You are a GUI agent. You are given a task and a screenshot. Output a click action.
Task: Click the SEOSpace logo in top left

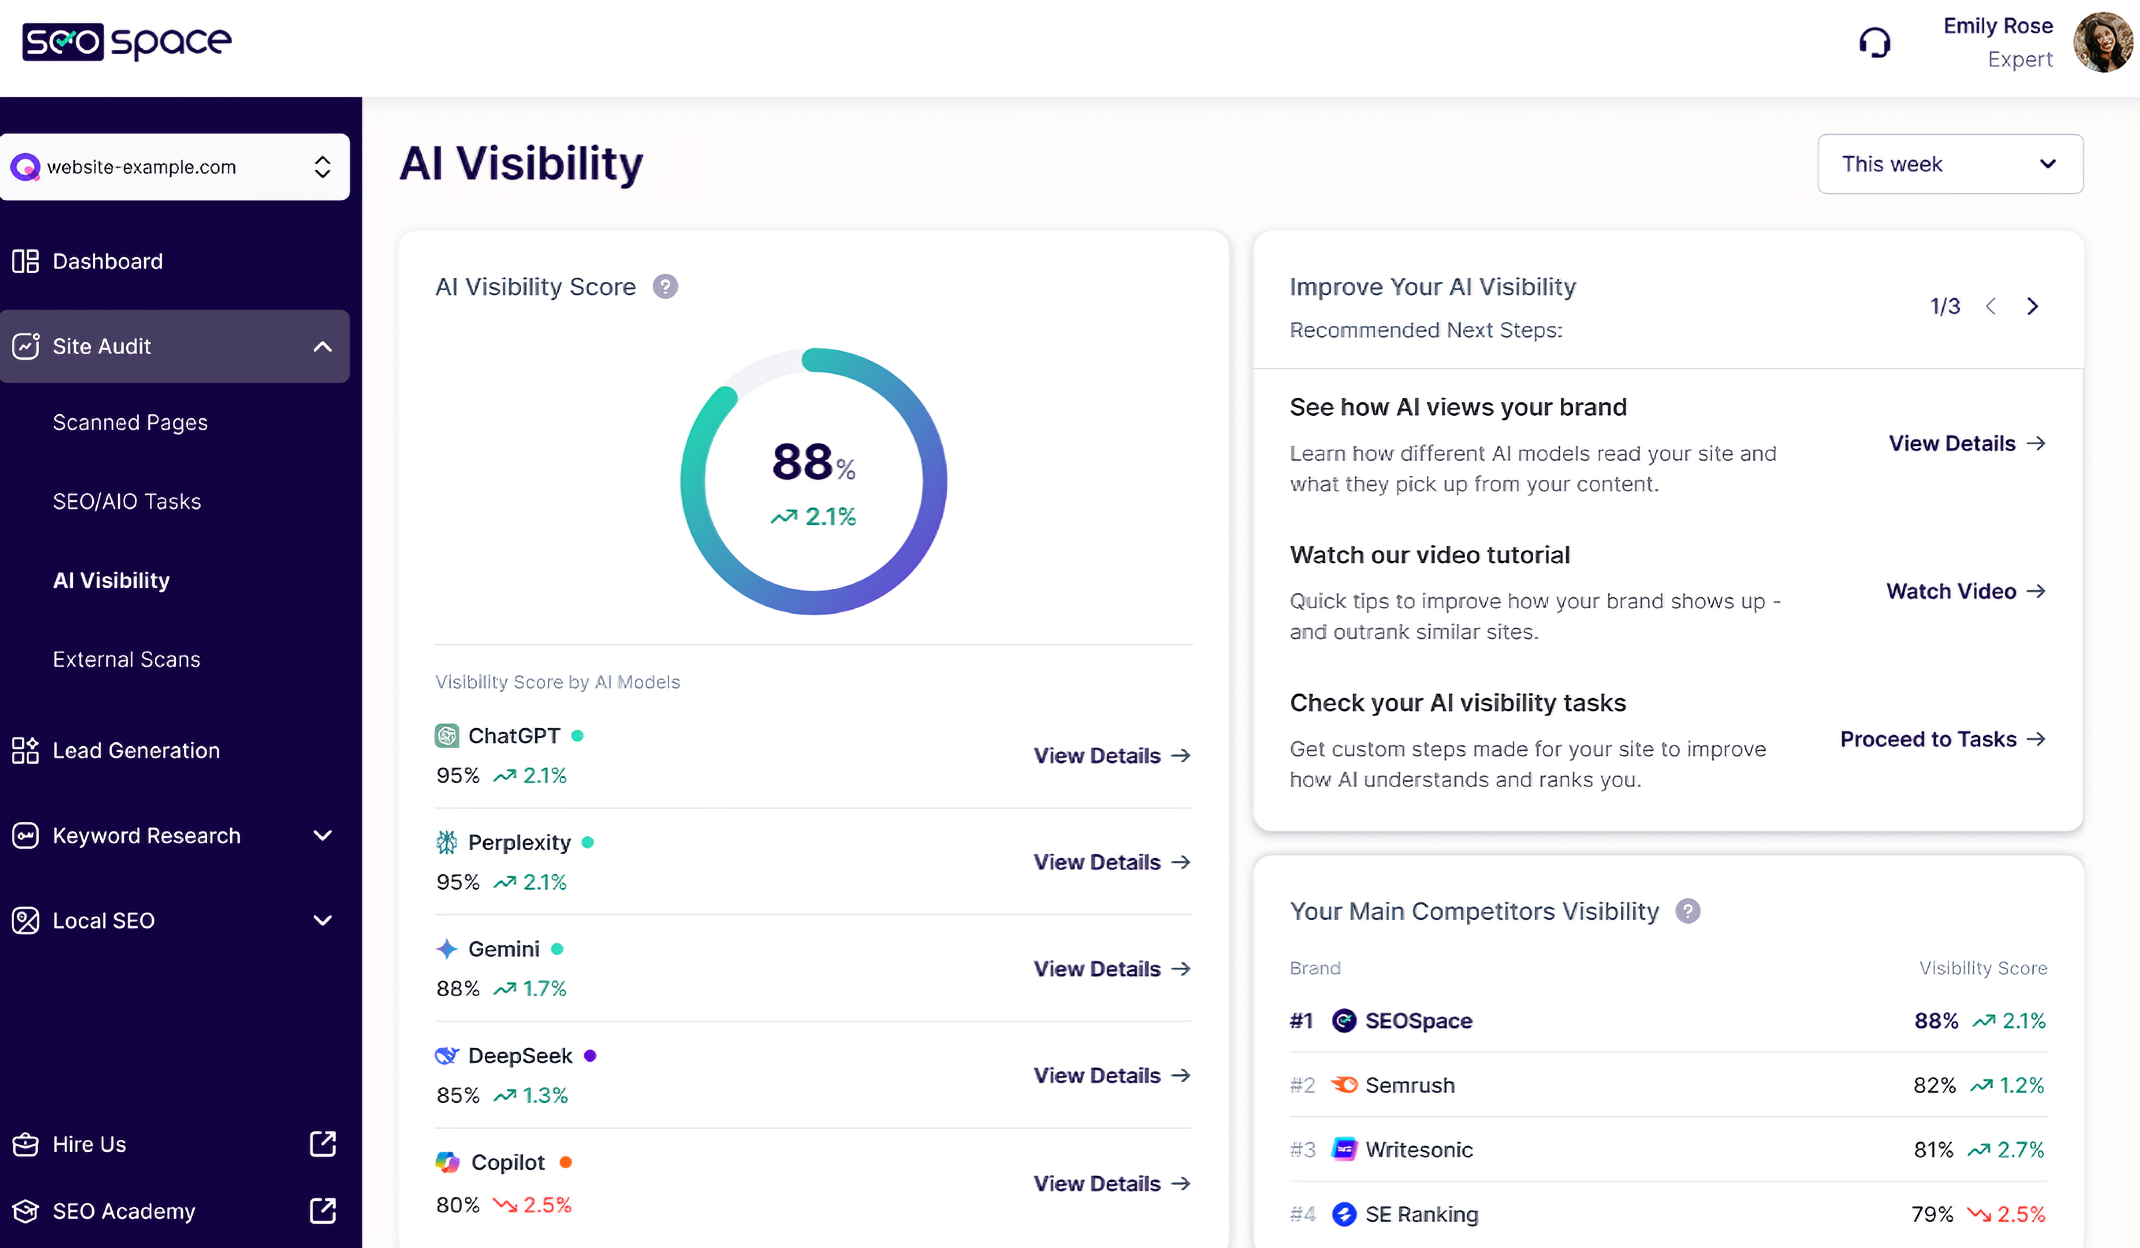pyautogui.click(x=125, y=42)
